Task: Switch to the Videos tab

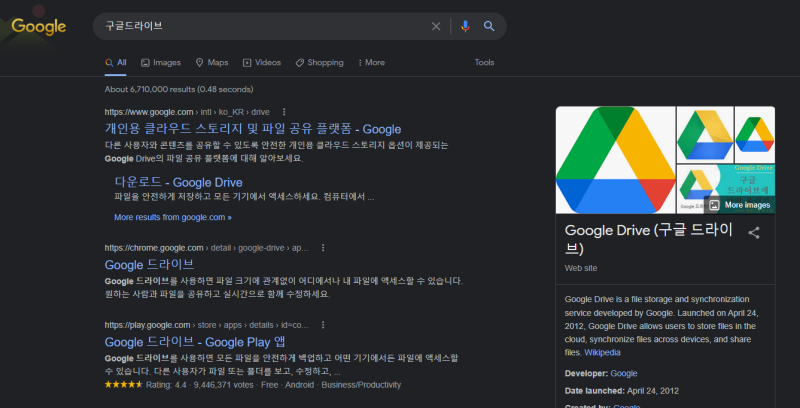Action: [262, 63]
